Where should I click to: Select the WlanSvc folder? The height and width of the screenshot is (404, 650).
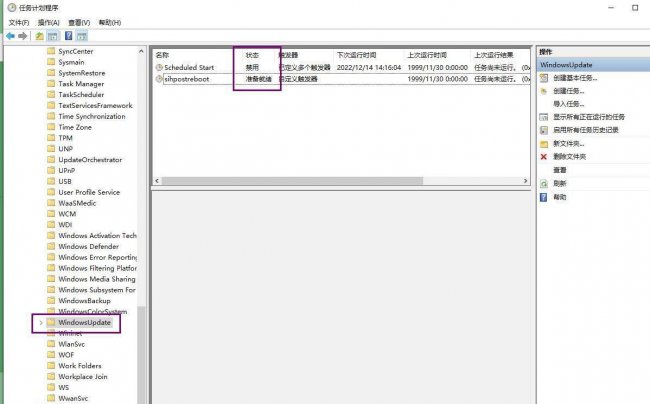(72, 344)
